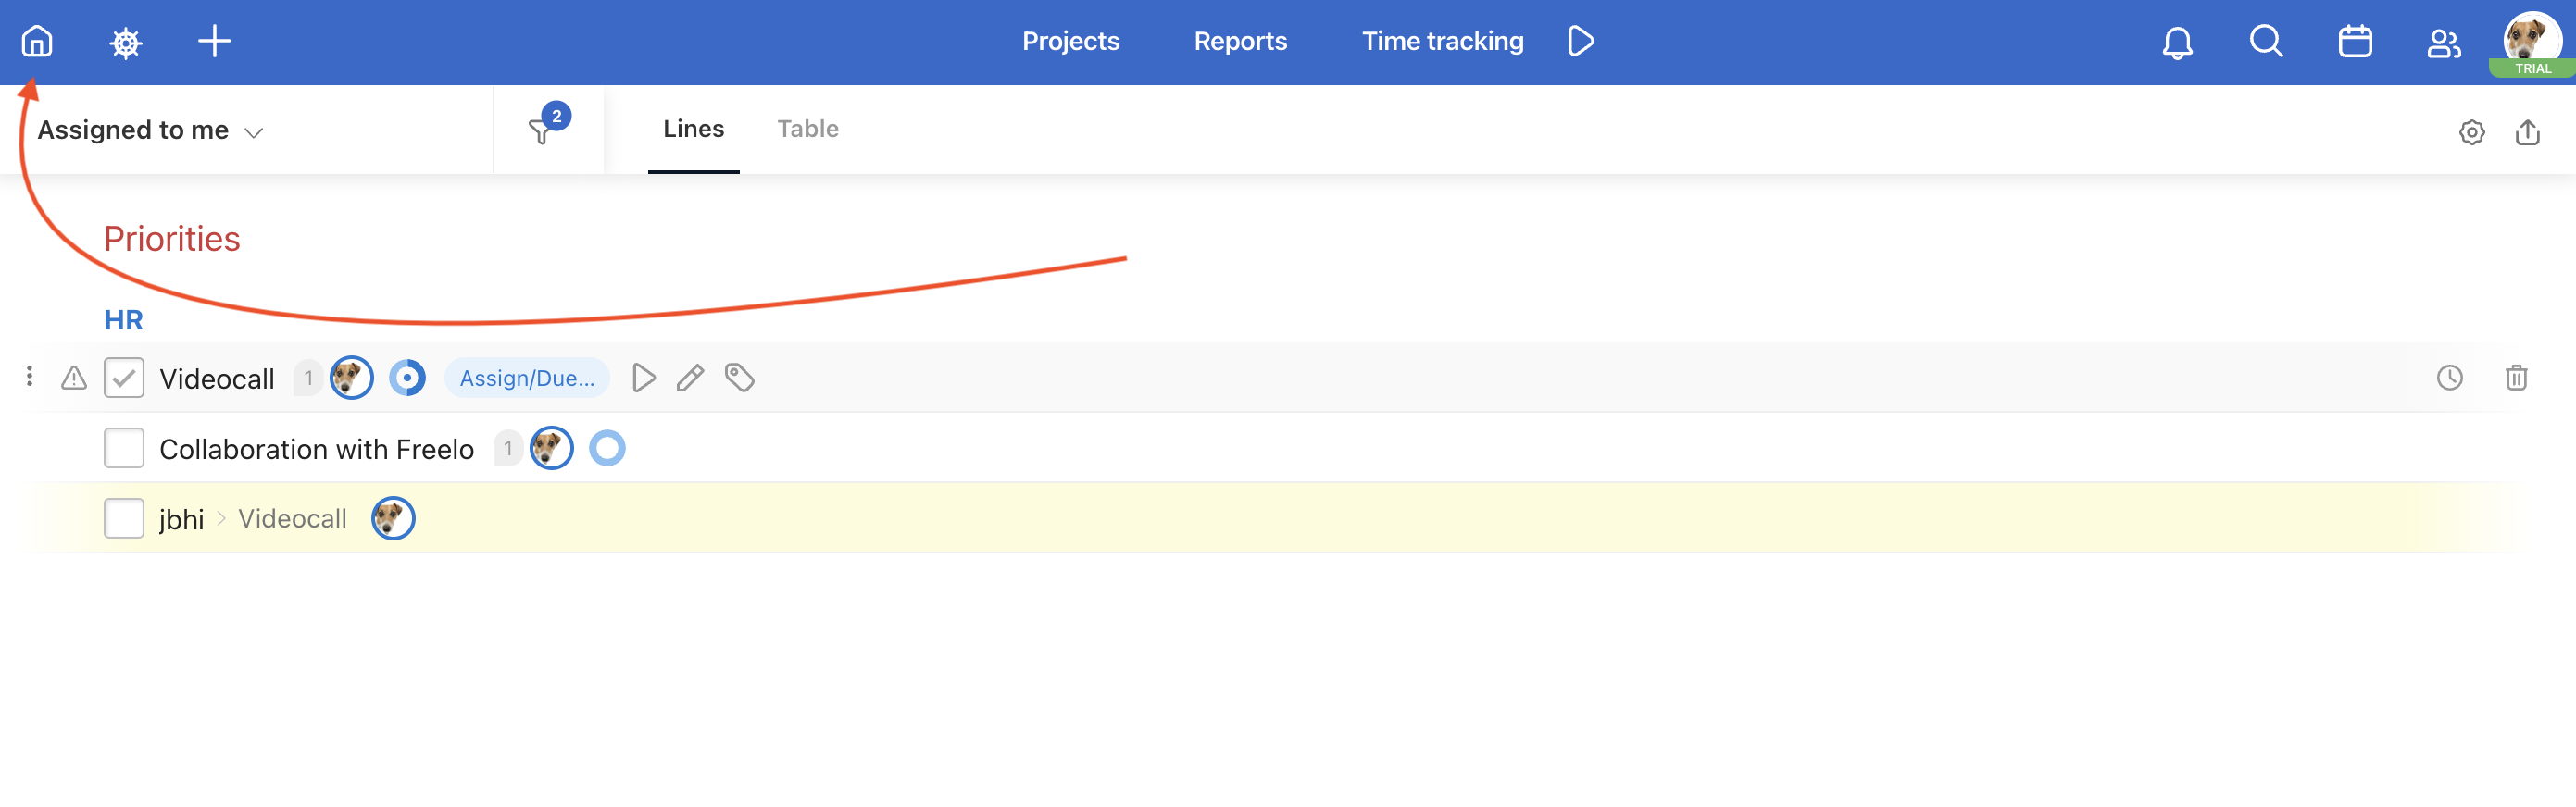
Task: Switch to the Lines tab
Action: point(693,128)
